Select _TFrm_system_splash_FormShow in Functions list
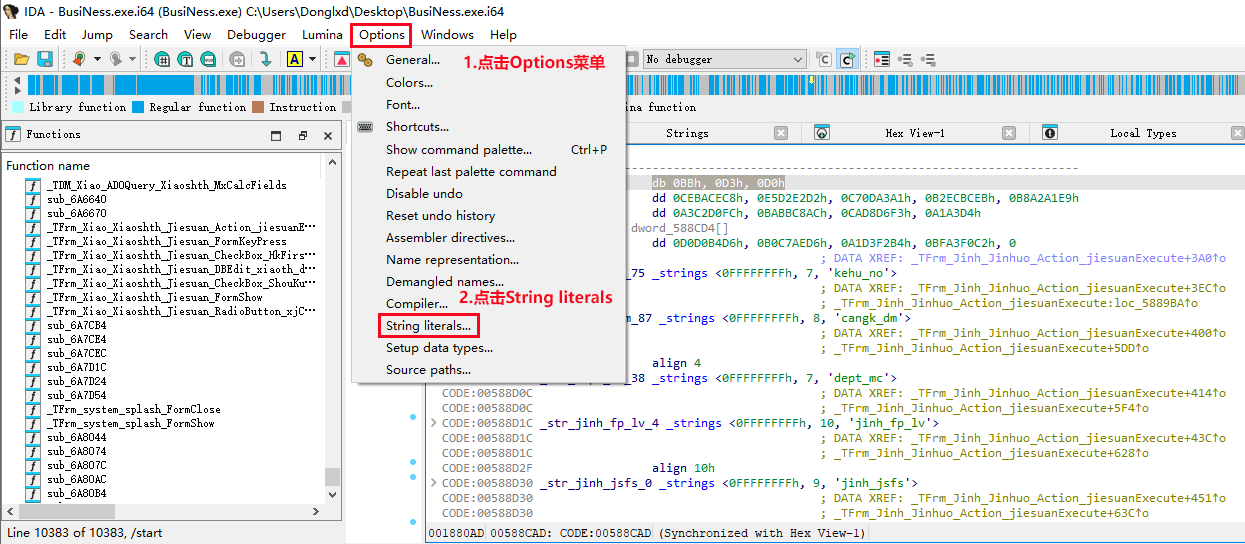The height and width of the screenshot is (544, 1245). tap(131, 423)
